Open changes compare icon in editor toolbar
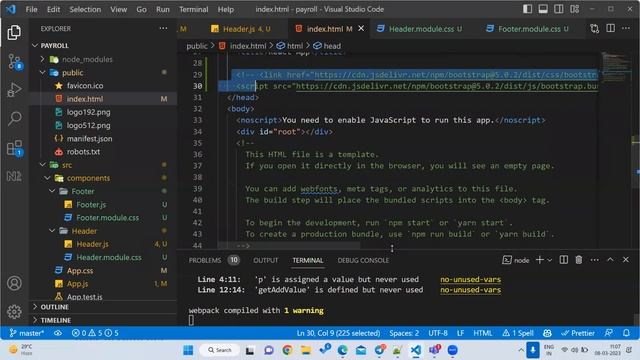Screen dimensions: 640x360 (x=595, y=29)
